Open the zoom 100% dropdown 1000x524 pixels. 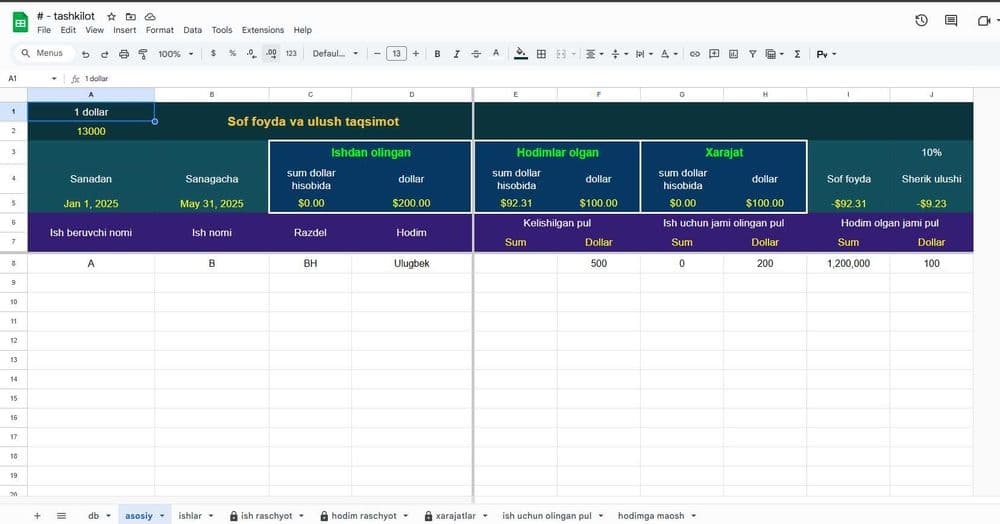(x=175, y=54)
